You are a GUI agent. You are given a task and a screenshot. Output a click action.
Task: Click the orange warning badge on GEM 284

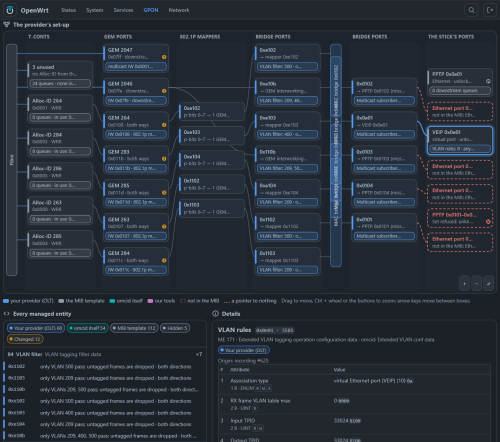click(164, 260)
